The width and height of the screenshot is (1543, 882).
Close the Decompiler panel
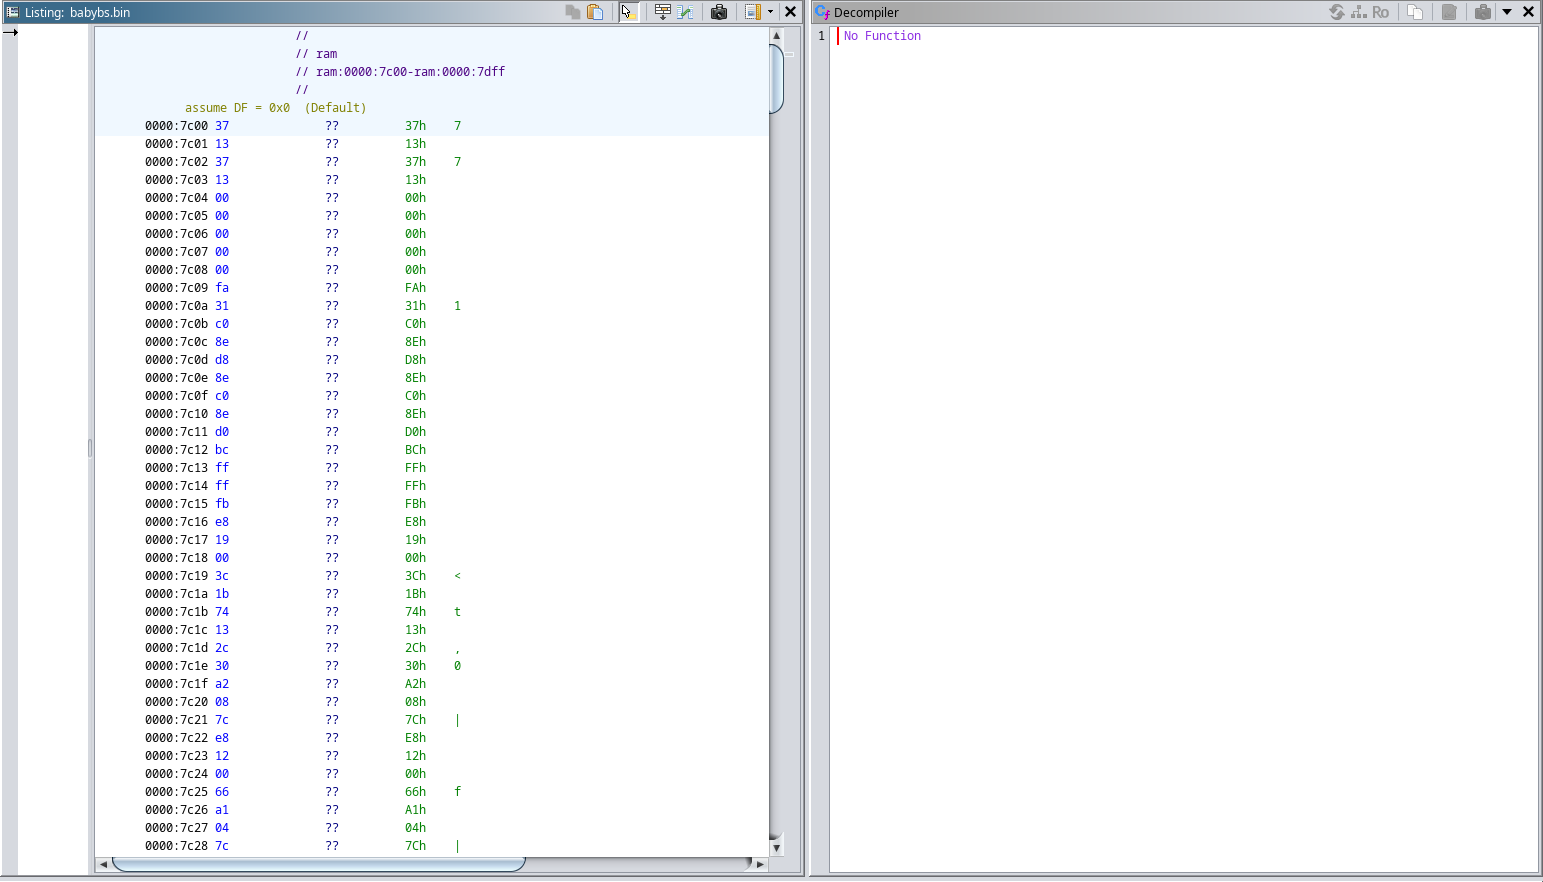(x=1528, y=12)
